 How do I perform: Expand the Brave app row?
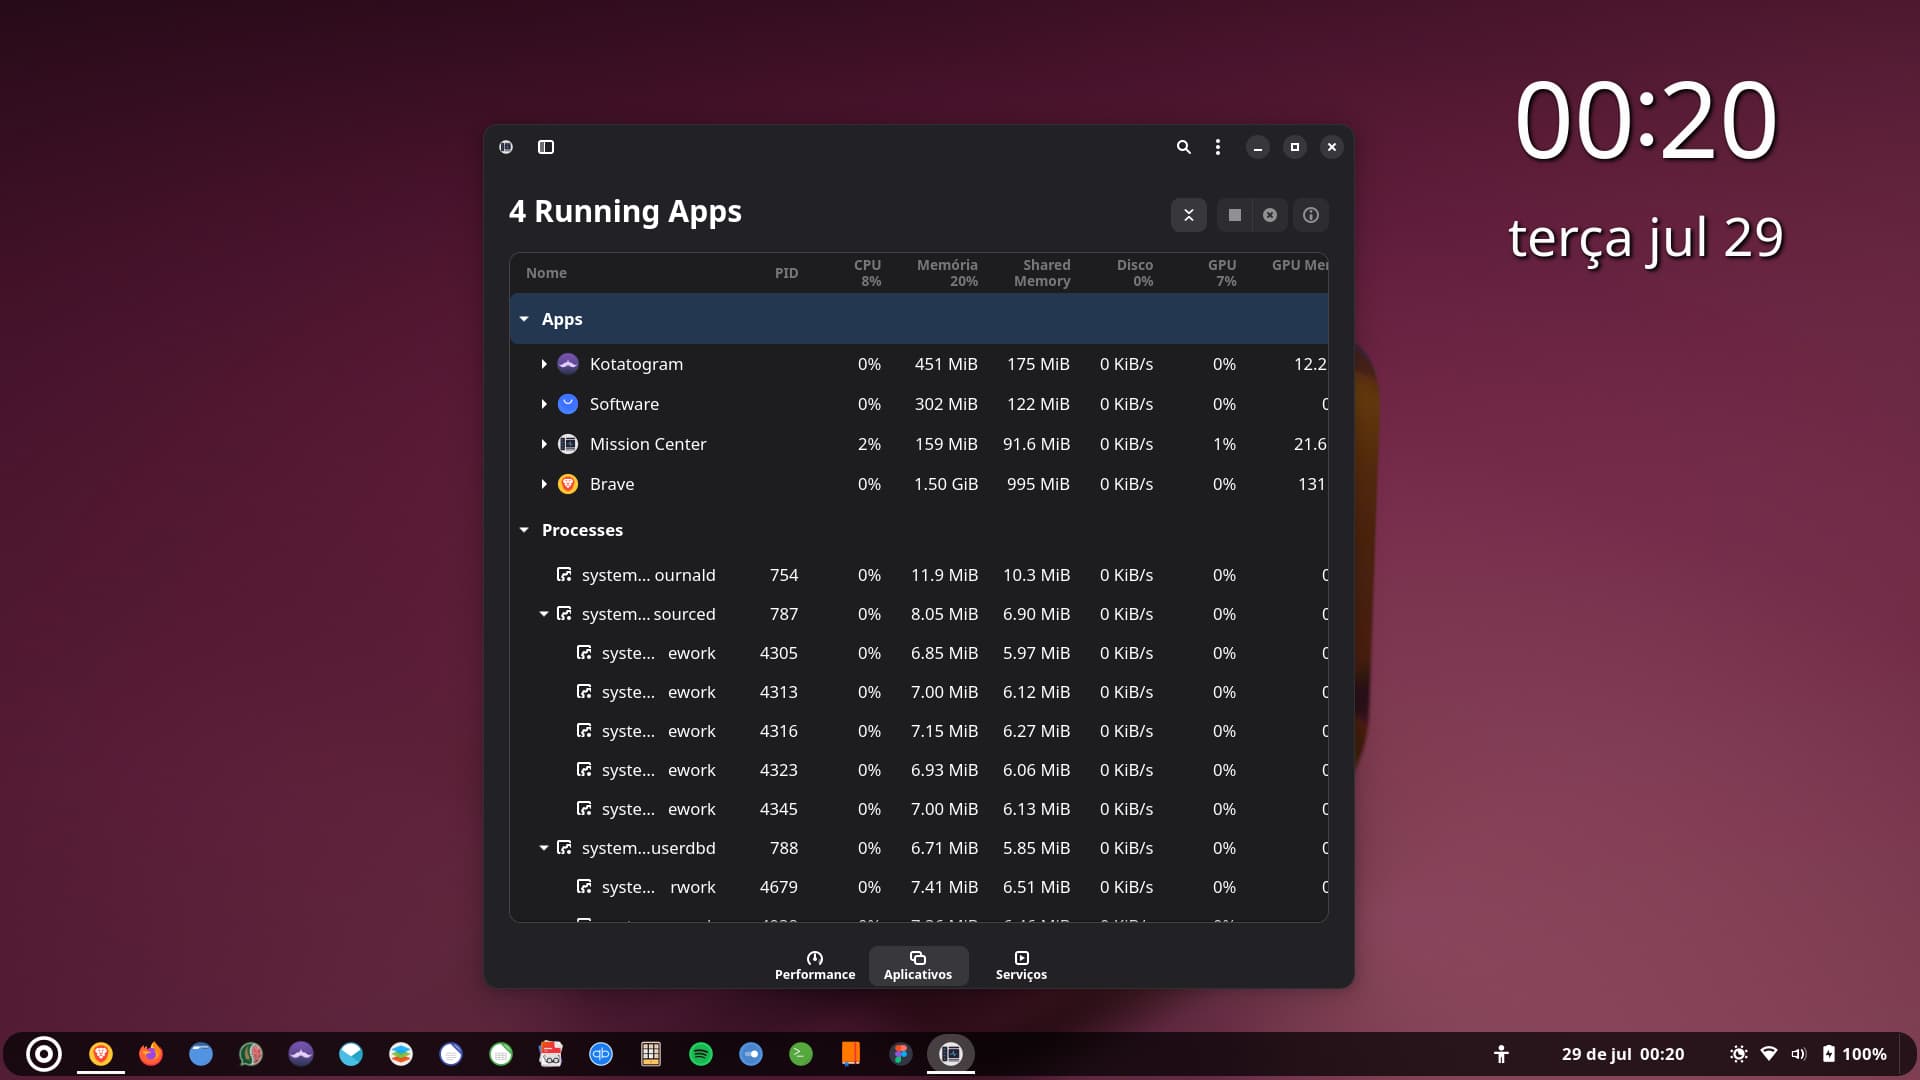tap(544, 484)
